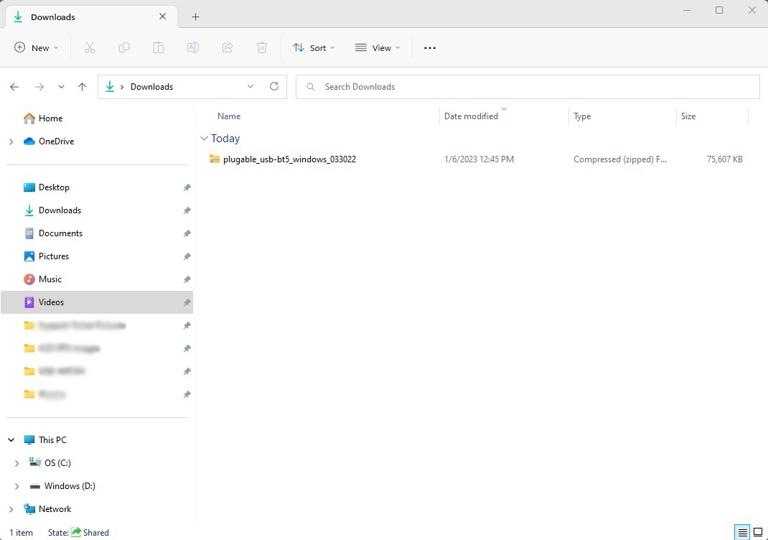
Task: Go up one folder level
Action: point(82,87)
